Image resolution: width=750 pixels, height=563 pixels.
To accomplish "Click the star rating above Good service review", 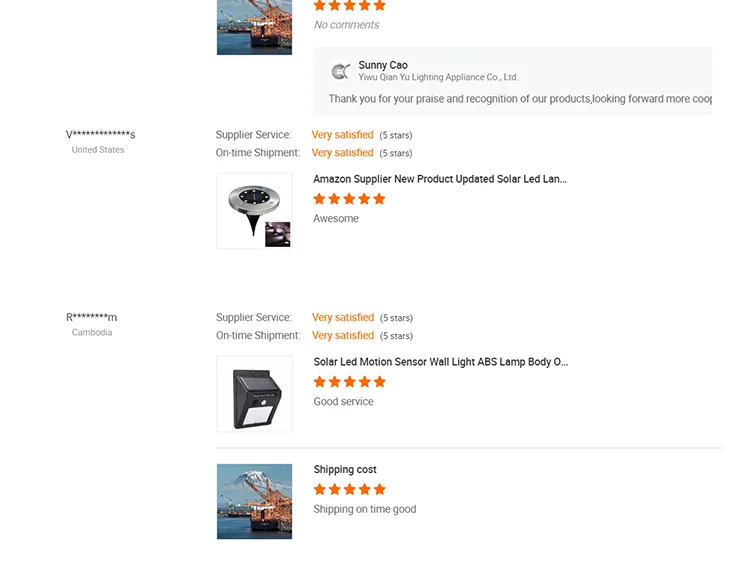I will click(x=349, y=382).
